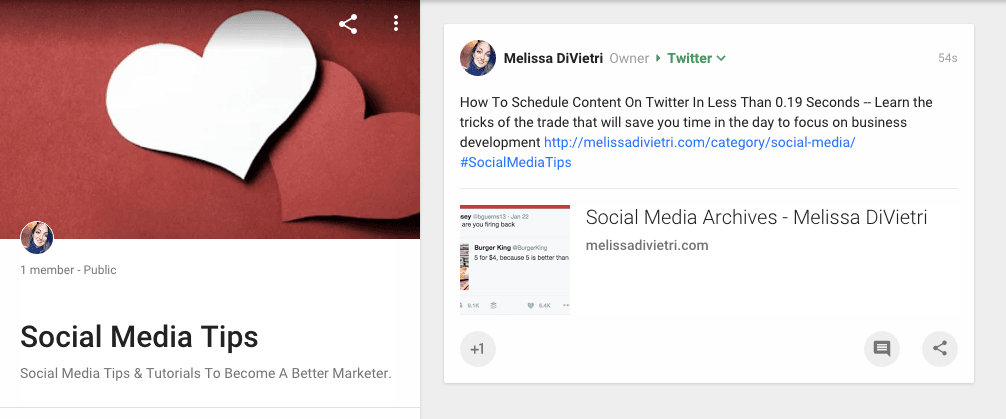Click the Social Media Archives preview title
This screenshot has width=1006, height=419.
tap(756, 217)
